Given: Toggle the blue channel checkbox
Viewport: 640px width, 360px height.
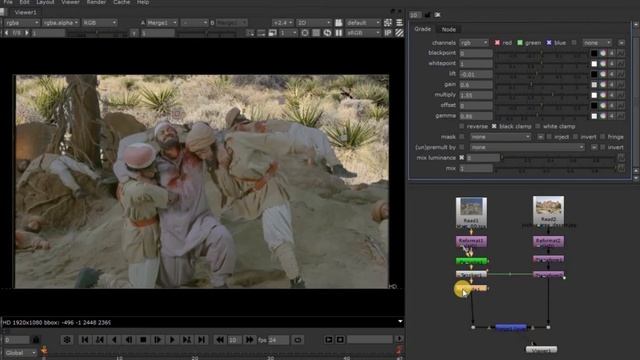Looking at the screenshot, I should click(549, 42).
